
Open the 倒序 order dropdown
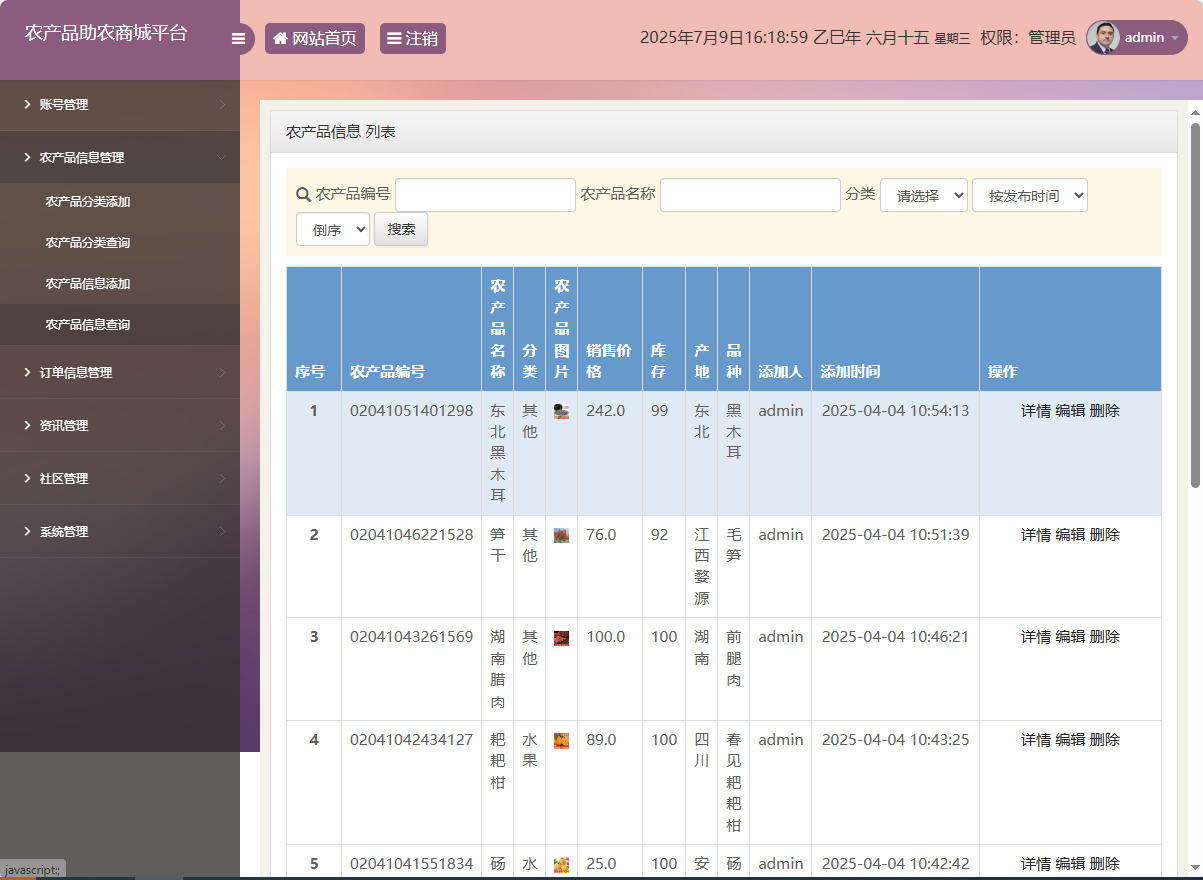tap(332, 229)
